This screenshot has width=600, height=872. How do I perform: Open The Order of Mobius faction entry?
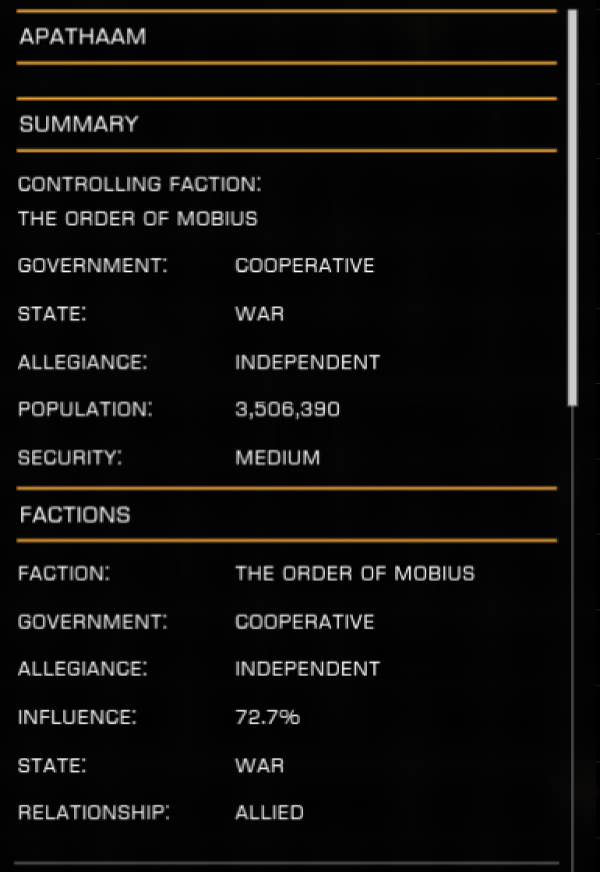(x=355, y=574)
